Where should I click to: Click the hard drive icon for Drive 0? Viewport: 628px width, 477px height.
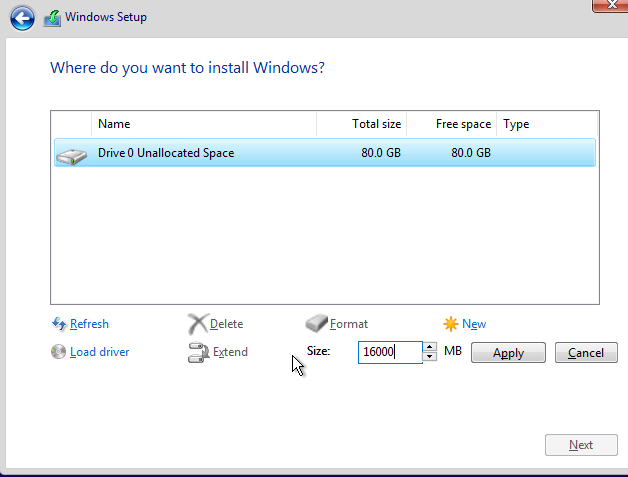point(72,156)
